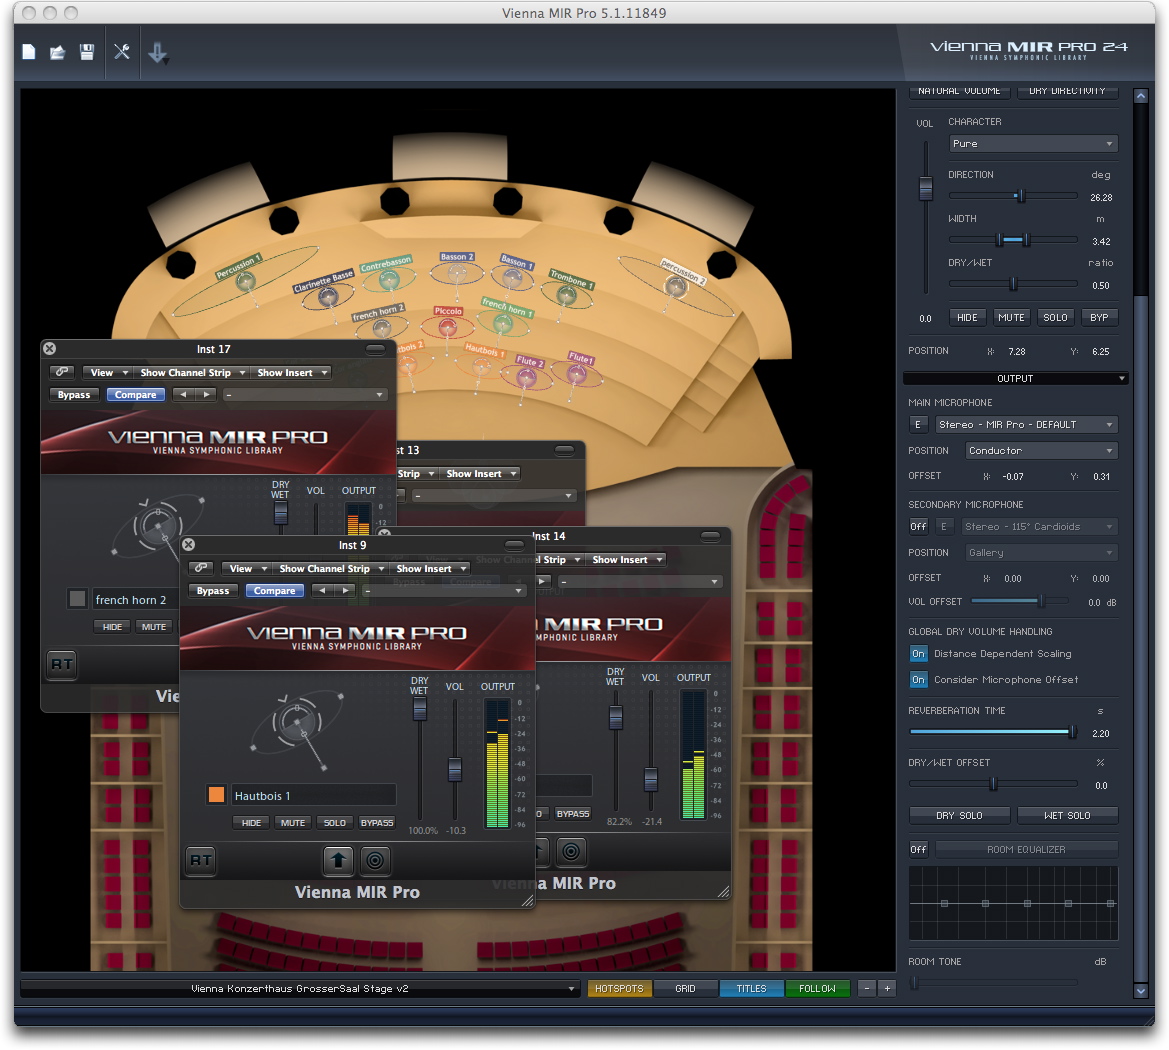Open the preset dropdown in Inst 9 window
This screenshot has width=1169, height=1050.
(x=444, y=591)
